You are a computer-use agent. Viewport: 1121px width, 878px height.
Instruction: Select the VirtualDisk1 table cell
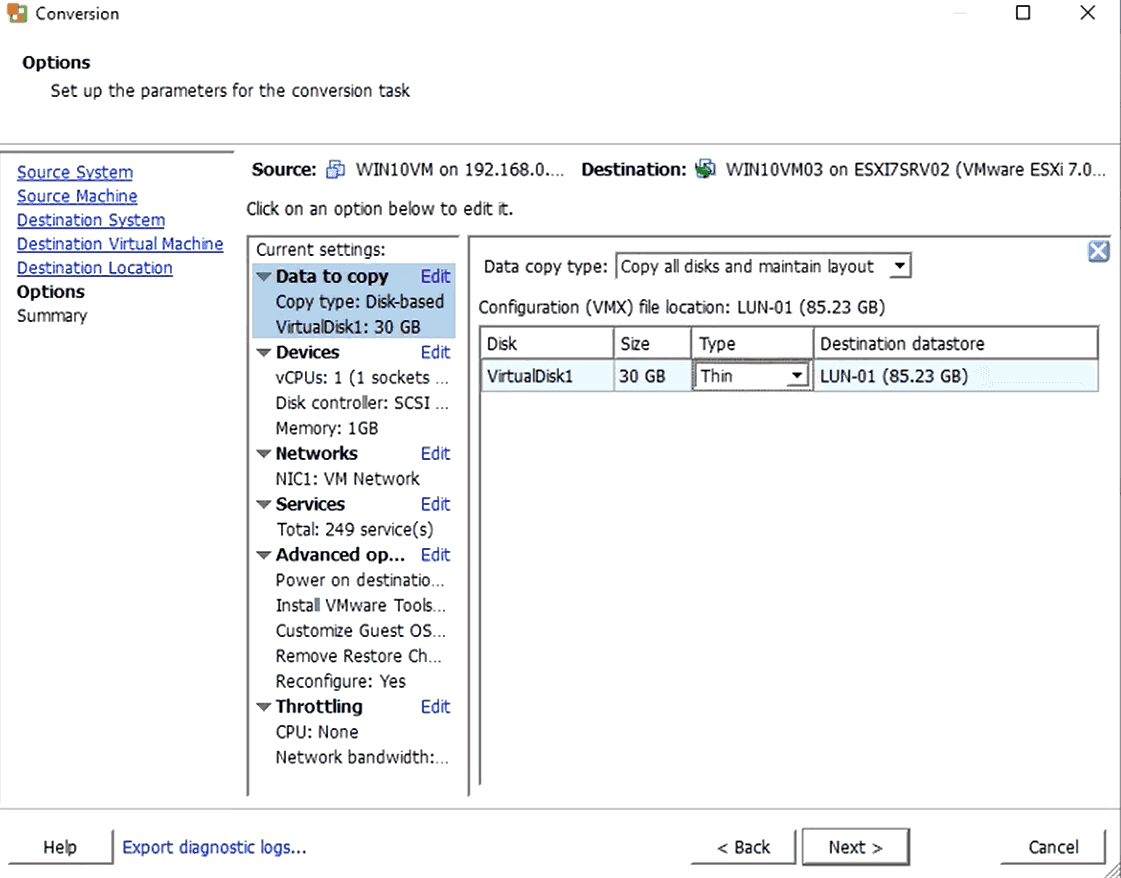tap(547, 376)
